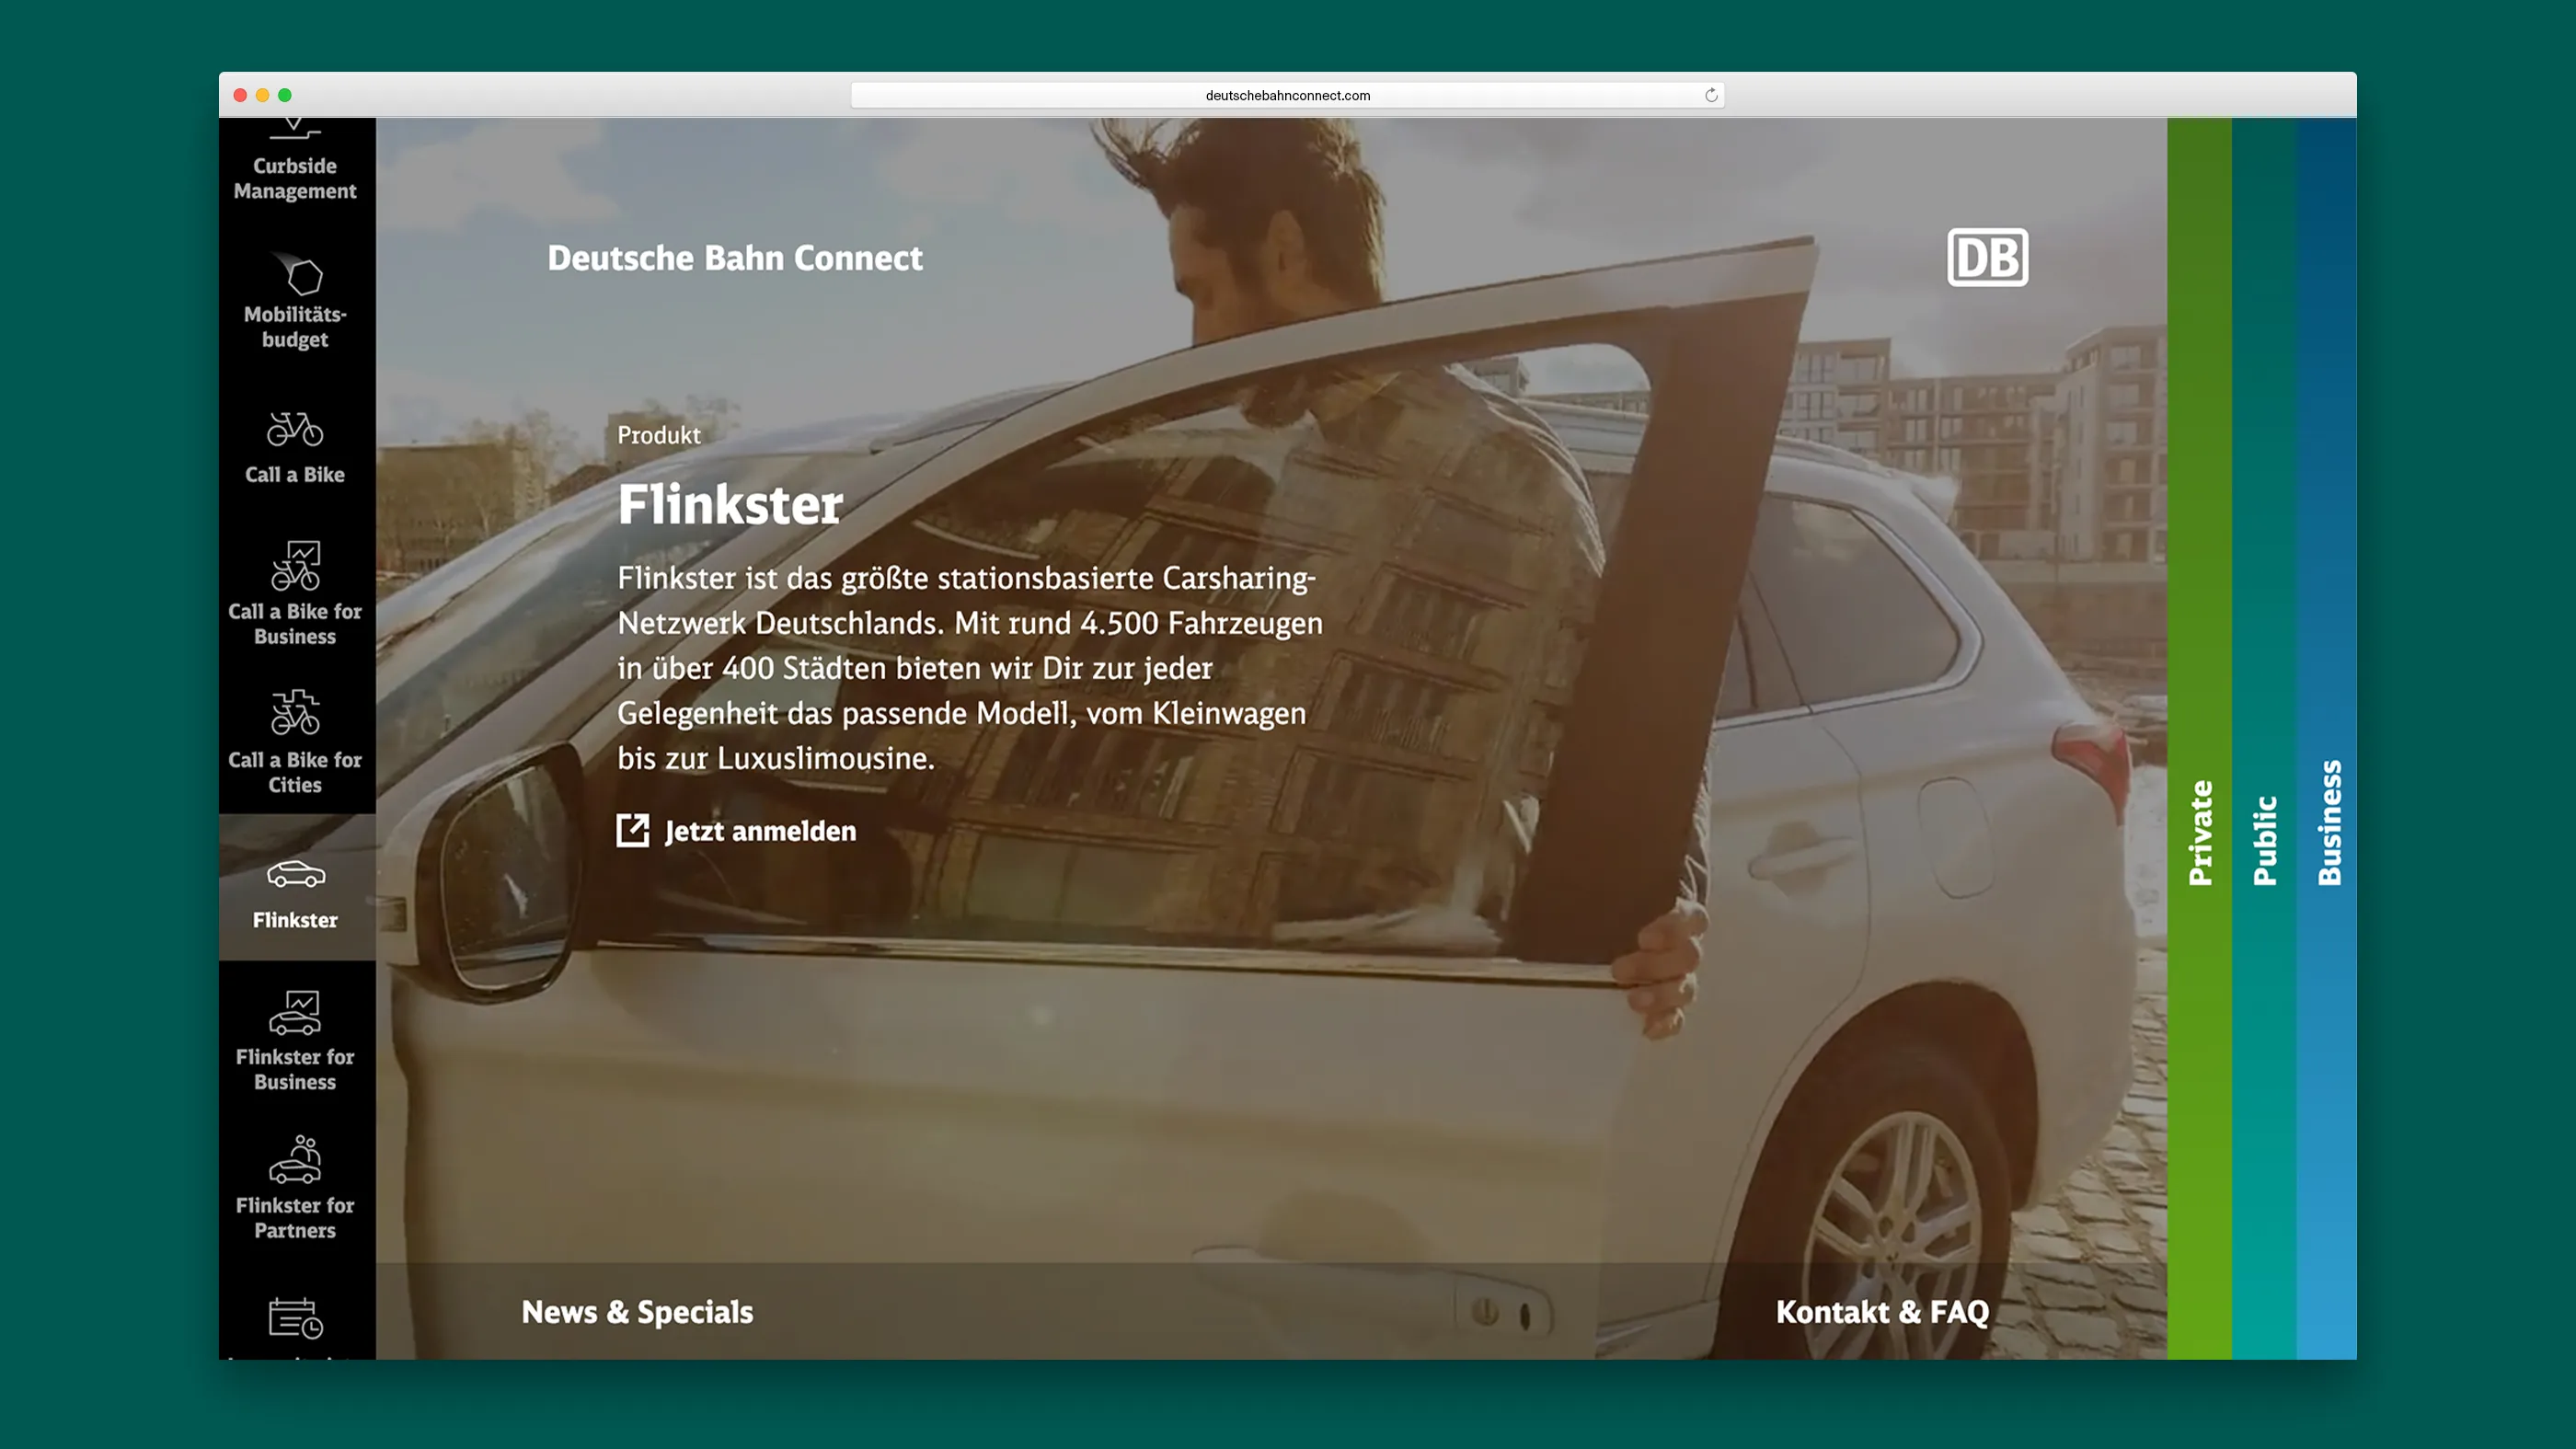This screenshot has height=1449, width=2576.
Task: Click the Call a Bike label text
Action: (x=295, y=475)
